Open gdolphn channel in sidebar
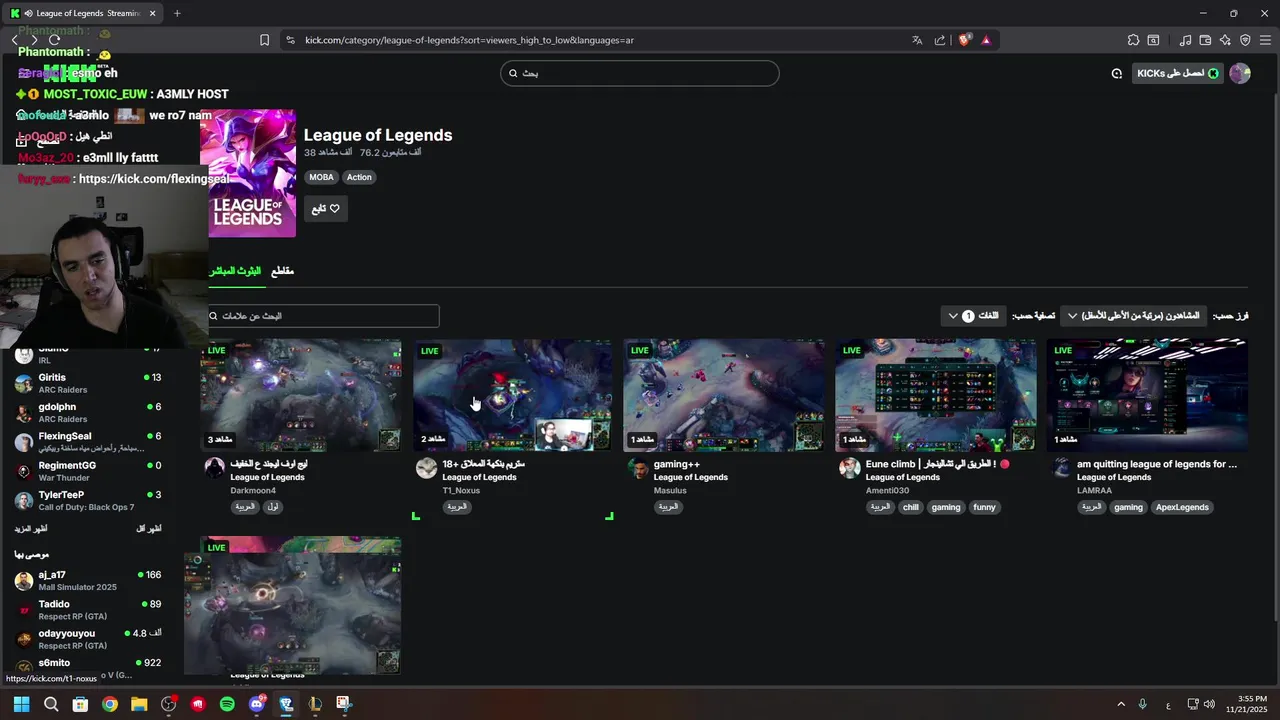1280x720 pixels. pos(88,412)
